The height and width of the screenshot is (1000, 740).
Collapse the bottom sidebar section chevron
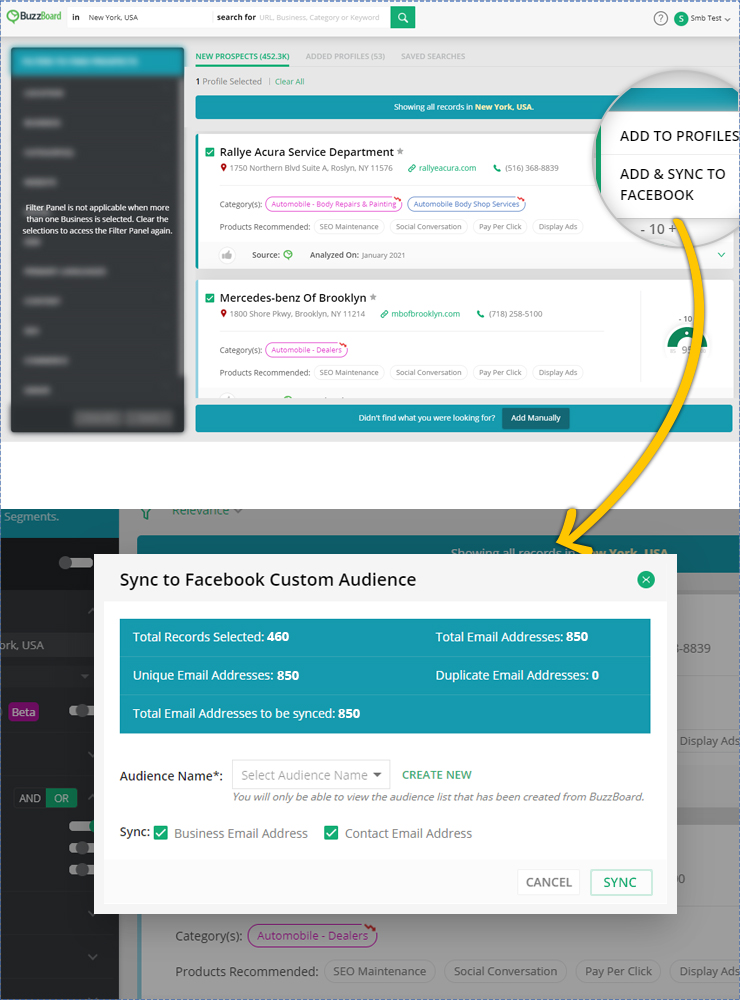92,957
